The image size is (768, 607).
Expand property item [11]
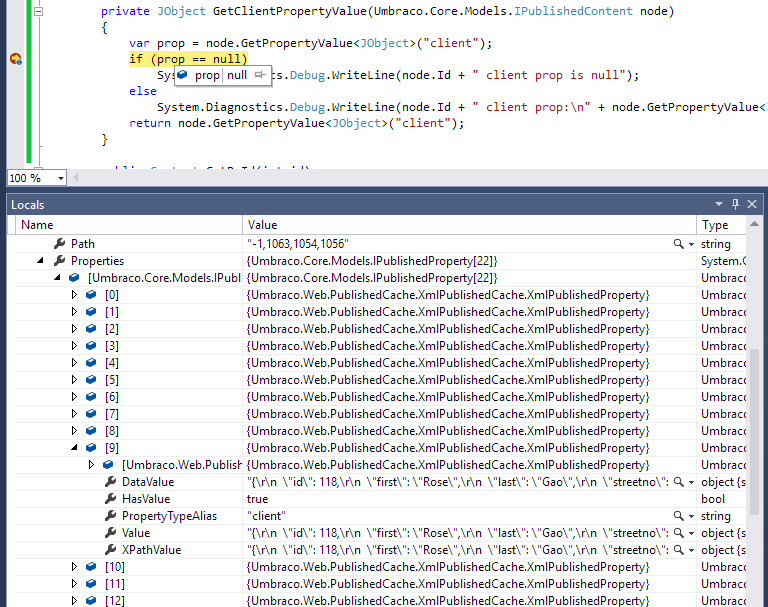click(74, 583)
